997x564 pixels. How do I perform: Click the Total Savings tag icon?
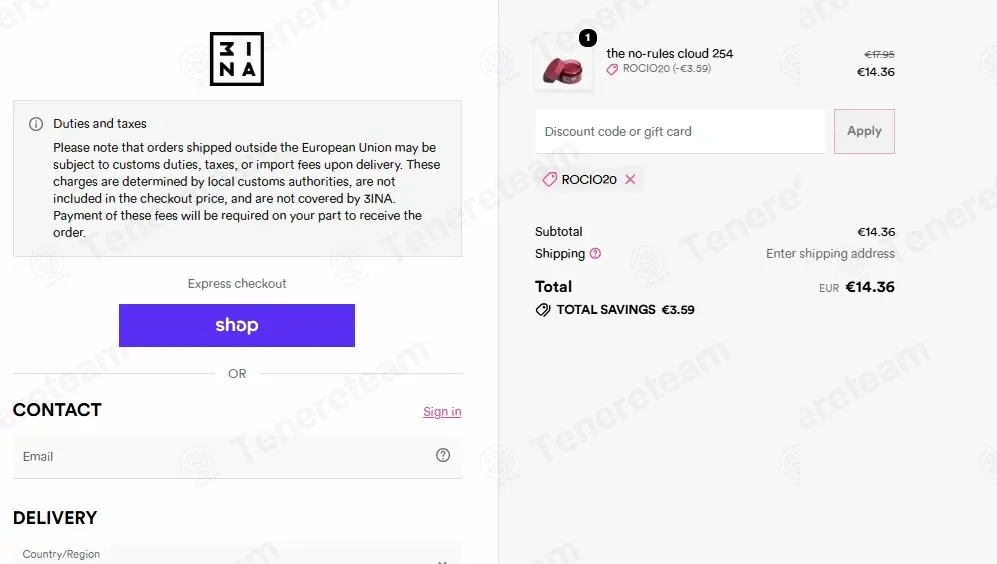(x=543, y=310)
